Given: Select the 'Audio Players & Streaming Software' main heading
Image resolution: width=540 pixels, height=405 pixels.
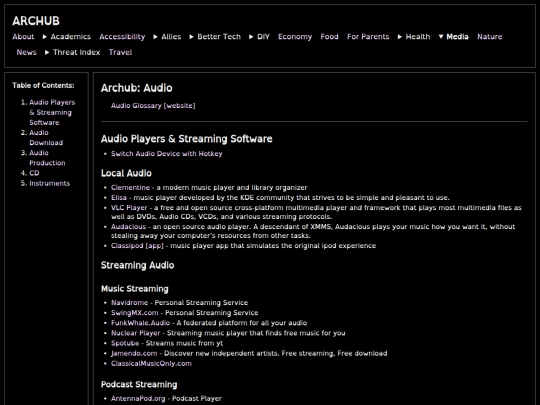Looking at the screenshot, I should pos(186,139).
